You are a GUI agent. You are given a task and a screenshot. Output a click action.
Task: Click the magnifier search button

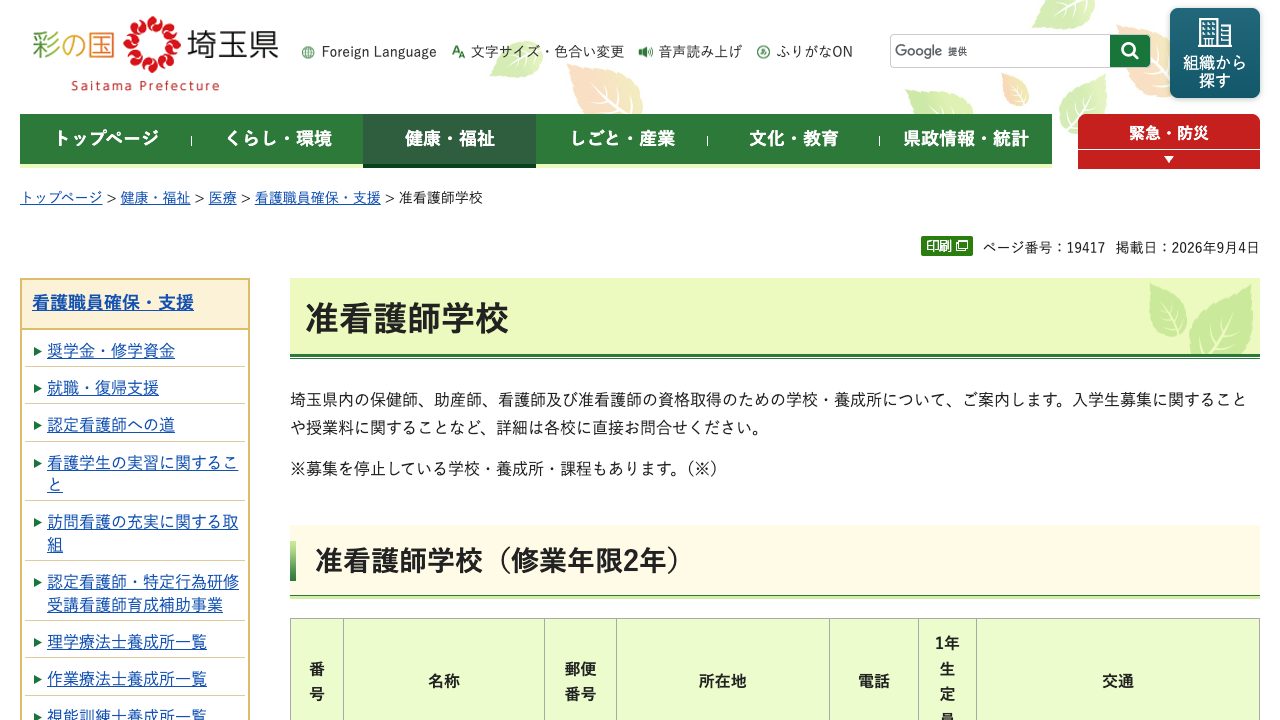(x=1130, y=51)
